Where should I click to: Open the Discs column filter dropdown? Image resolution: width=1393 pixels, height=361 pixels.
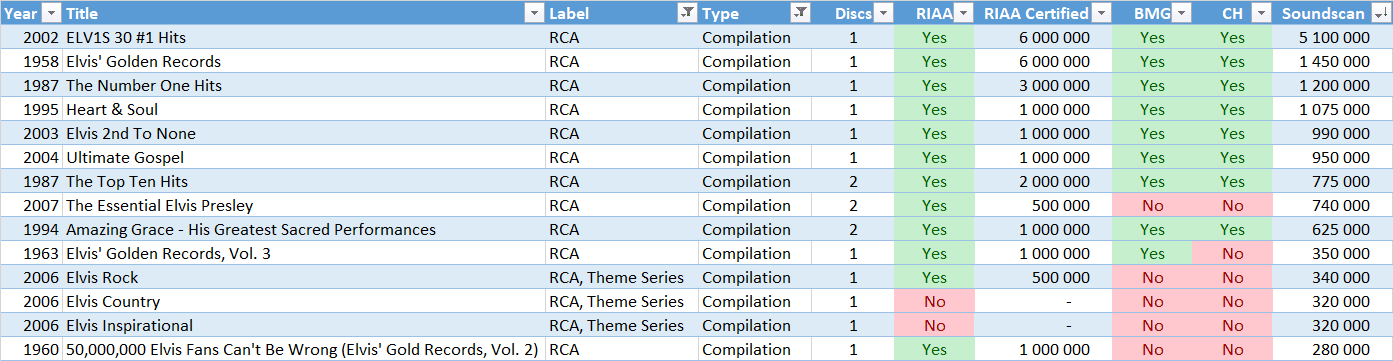pyautogui.click(x=883, y=13)
